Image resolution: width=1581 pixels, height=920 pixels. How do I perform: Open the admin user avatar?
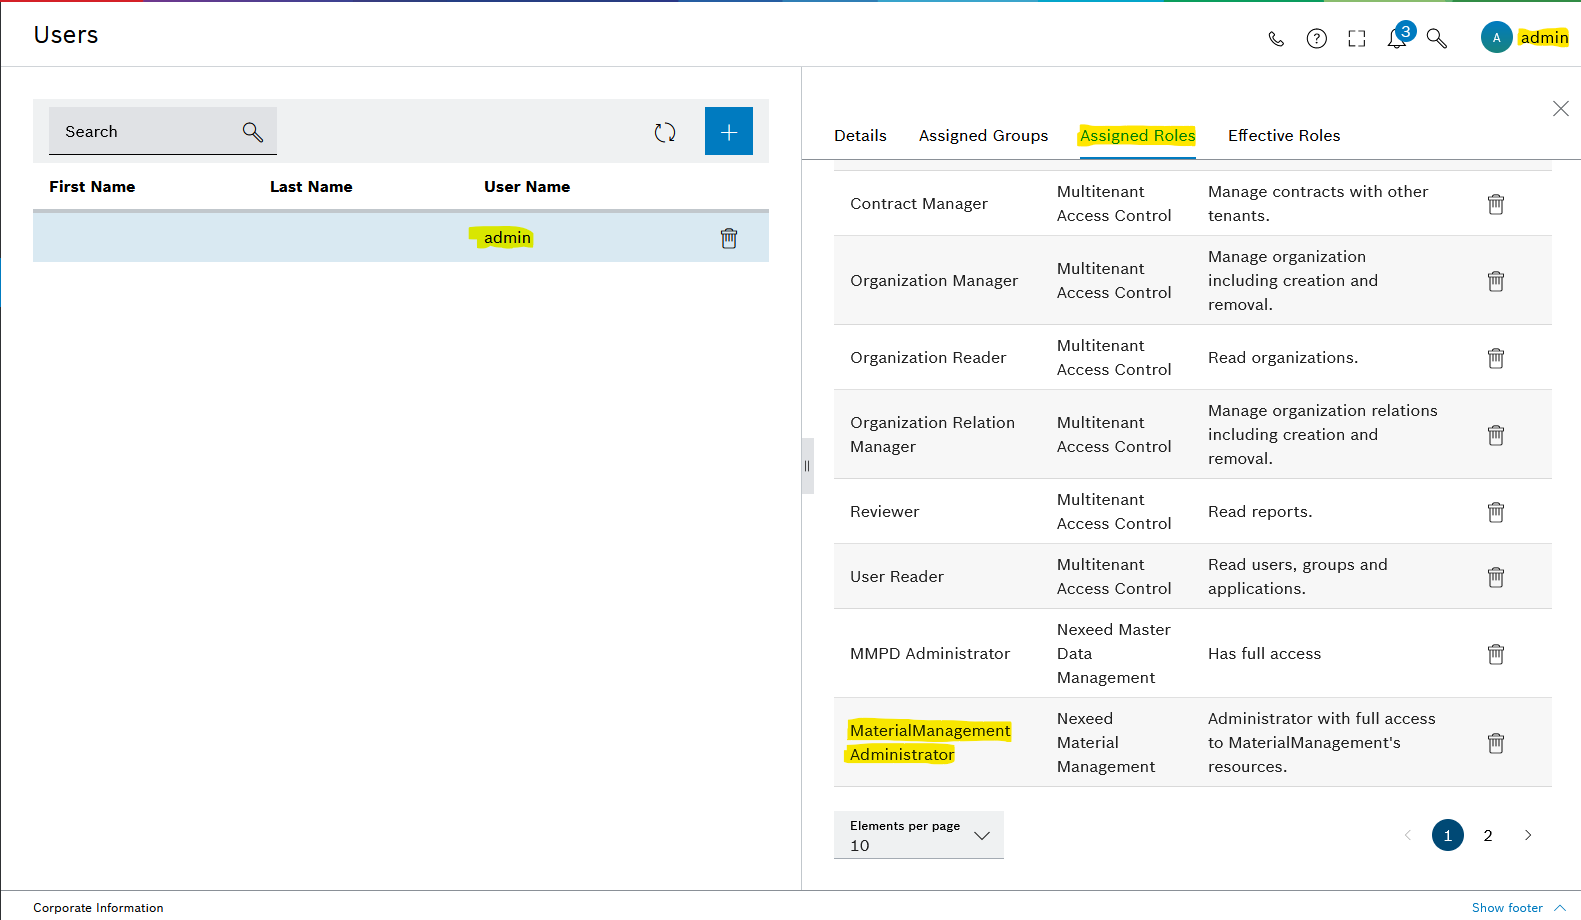tap(1496, 38)
